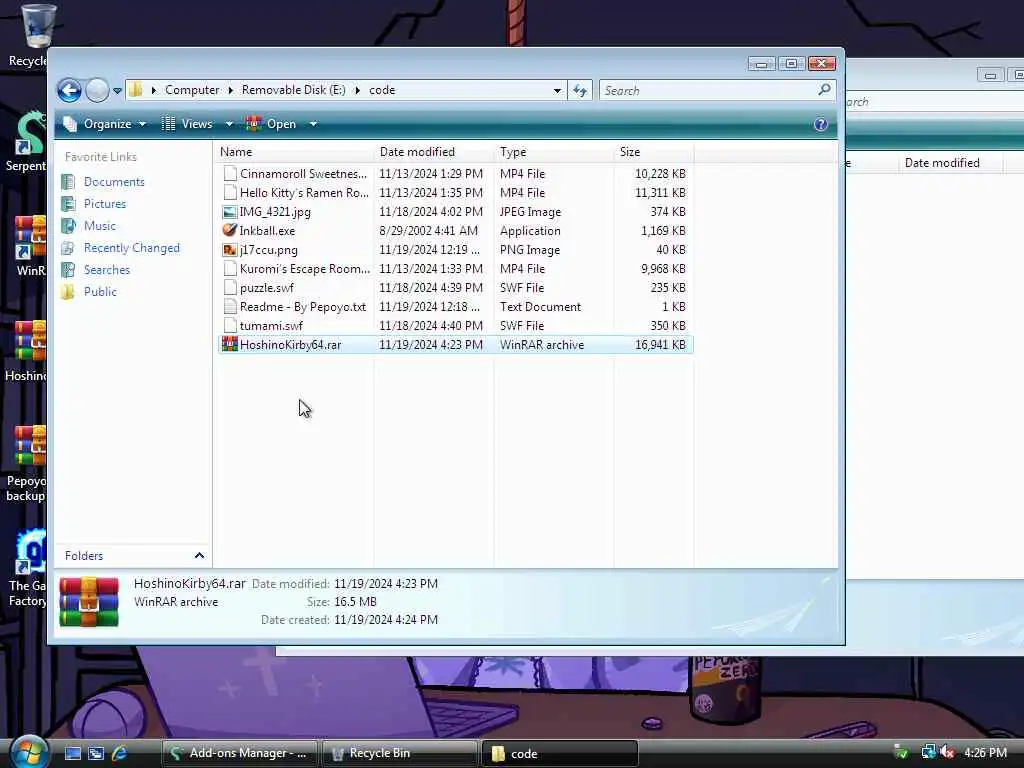This screenshot has width=1024, height=768.
Task: Select Computer in the address breadcrumb
Action: point(192,90)
